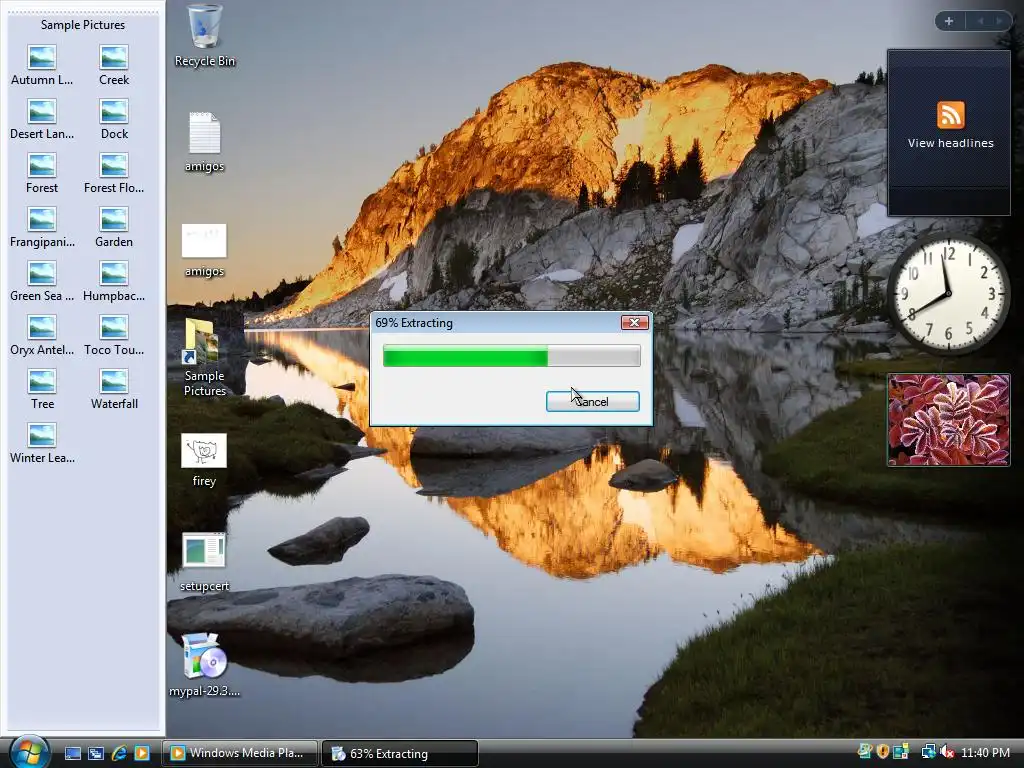Click the extraction progress bar
The width and height of the screenshot is (1024, 768).
511,356
